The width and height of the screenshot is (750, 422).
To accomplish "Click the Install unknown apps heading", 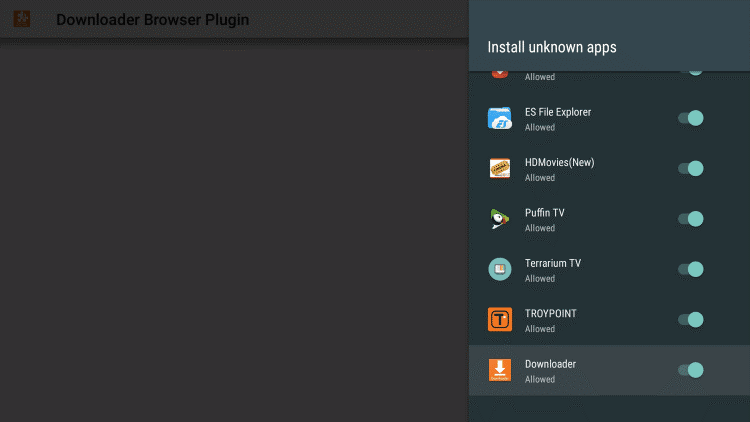I will pyautogui.click(x=552, y=47).
